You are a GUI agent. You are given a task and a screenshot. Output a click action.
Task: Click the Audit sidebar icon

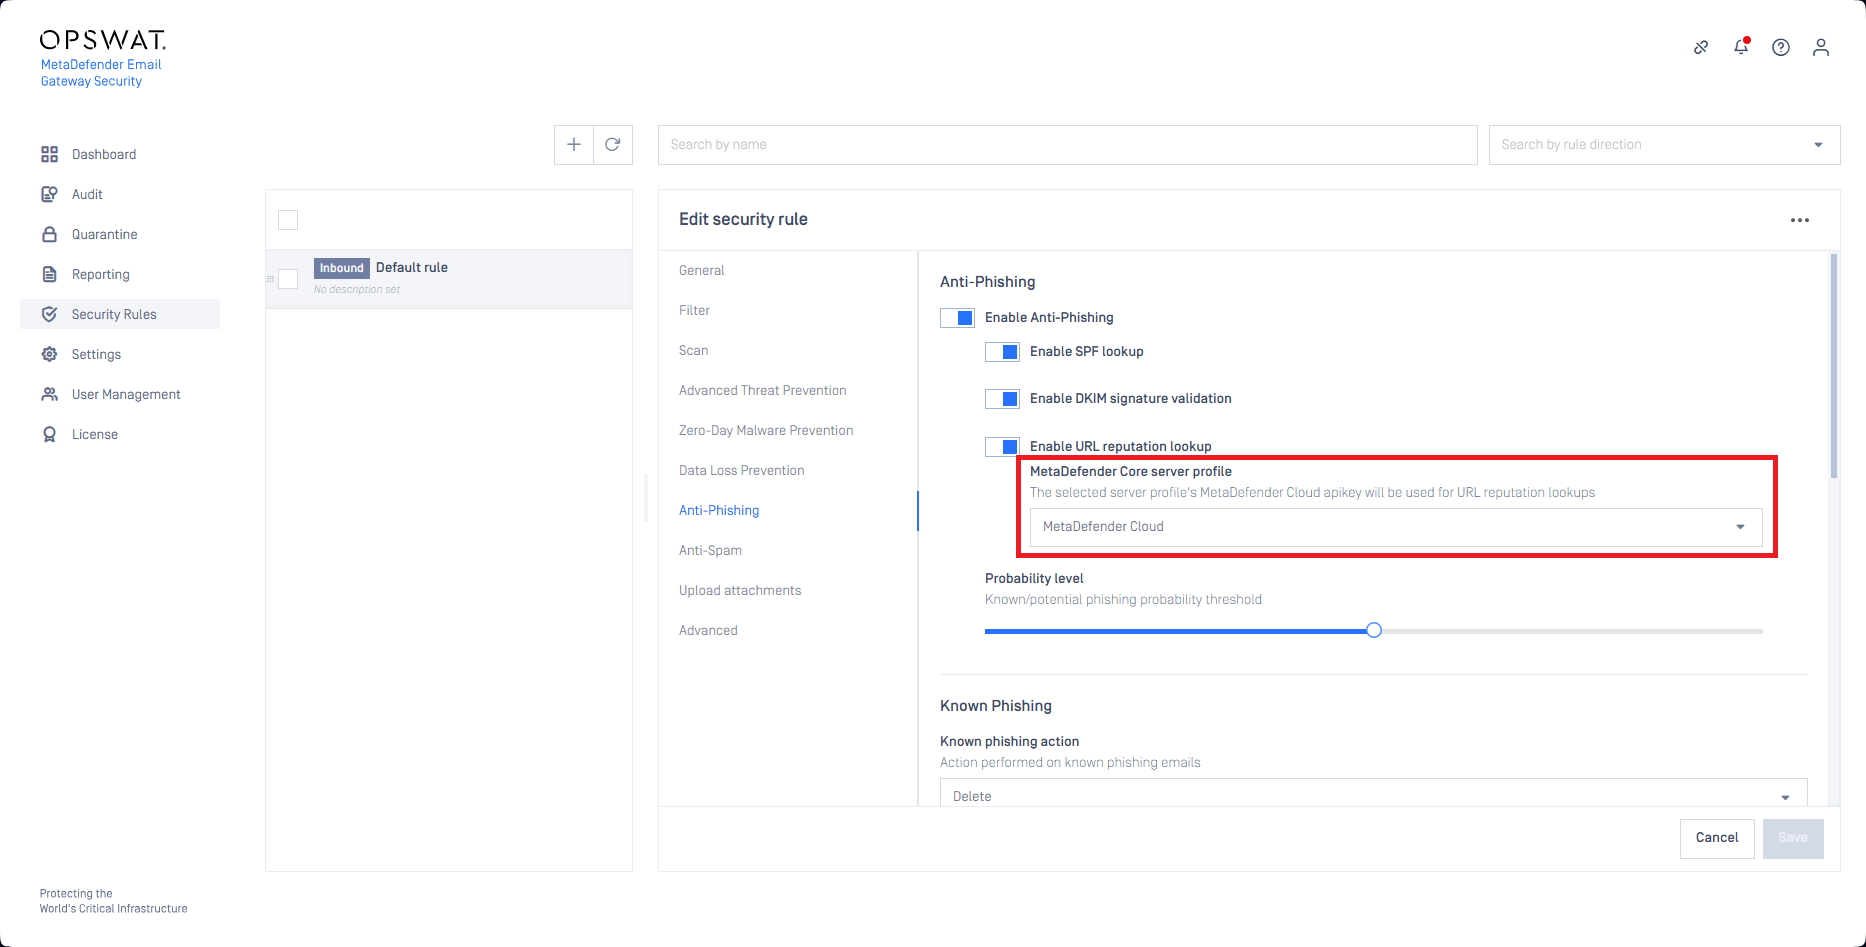tap(49, 194)
